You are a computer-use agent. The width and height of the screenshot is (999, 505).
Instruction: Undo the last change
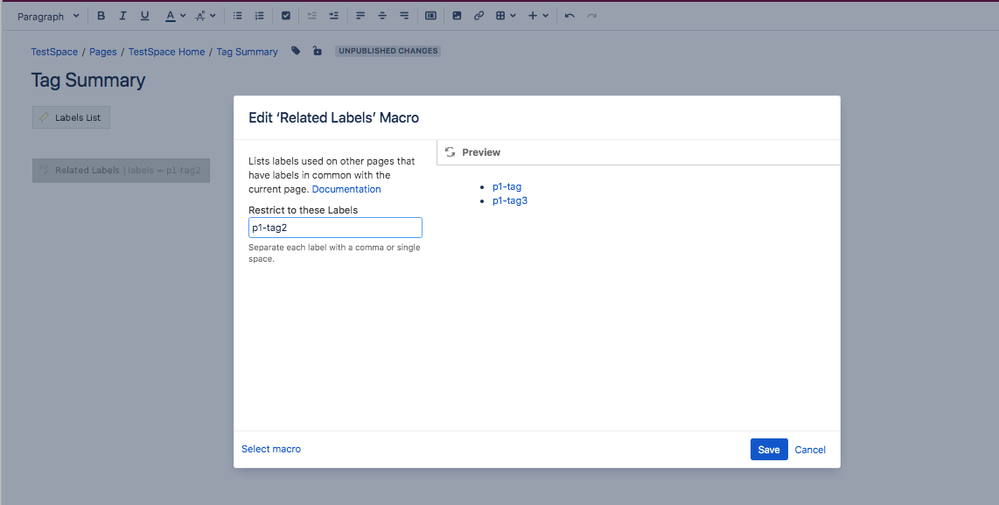click(570, 15)
